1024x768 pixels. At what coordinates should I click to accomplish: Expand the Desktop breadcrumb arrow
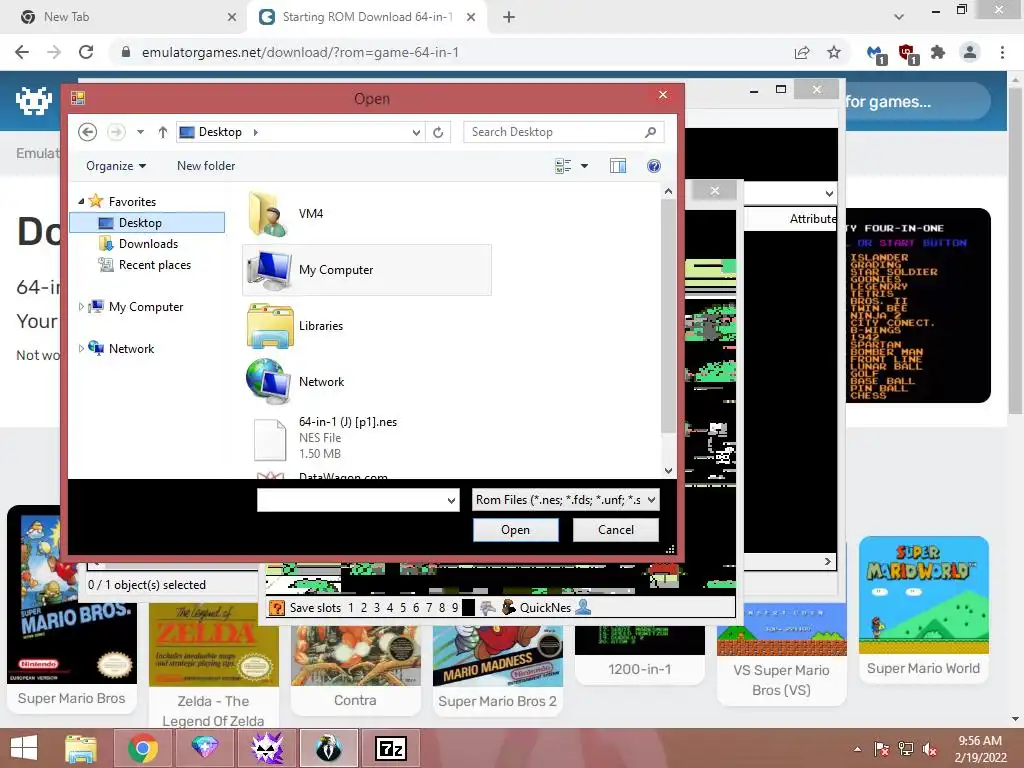255,132
